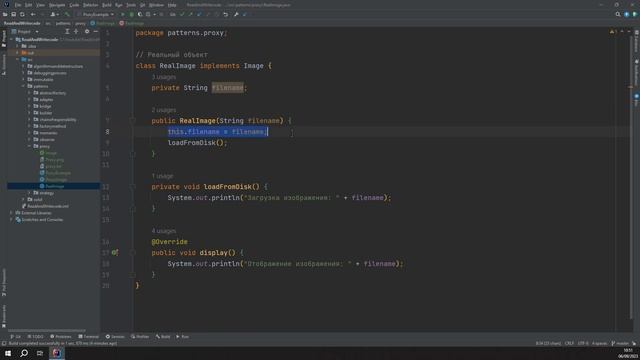Collapse the proxy package node

click(29, 146)
